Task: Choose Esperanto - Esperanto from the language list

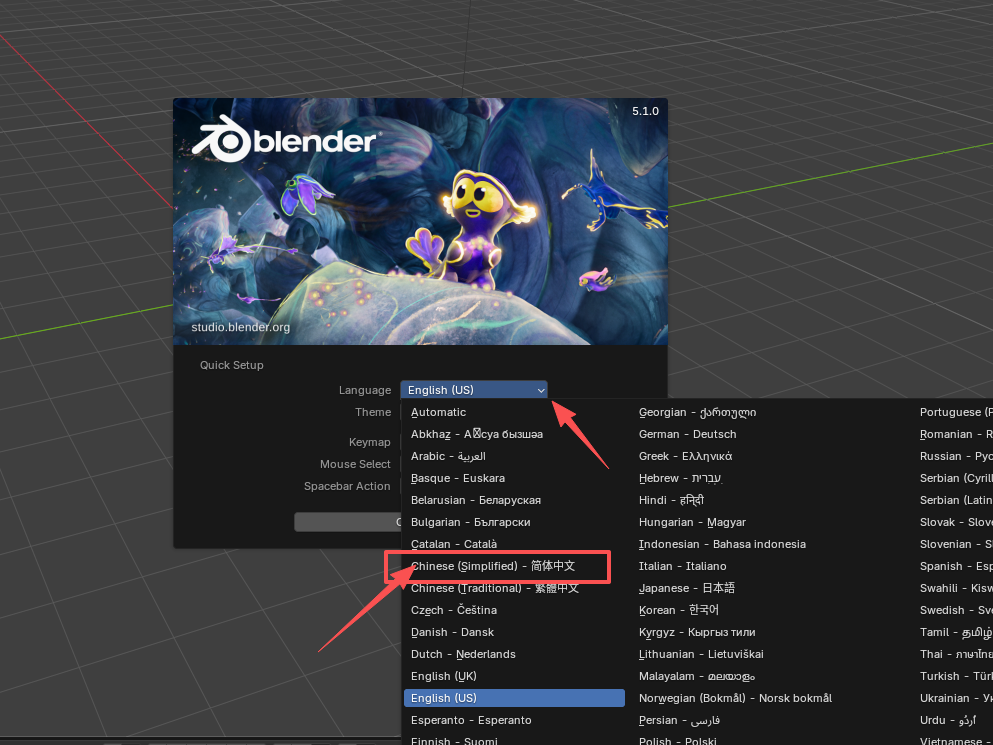Action: [470, 720]
